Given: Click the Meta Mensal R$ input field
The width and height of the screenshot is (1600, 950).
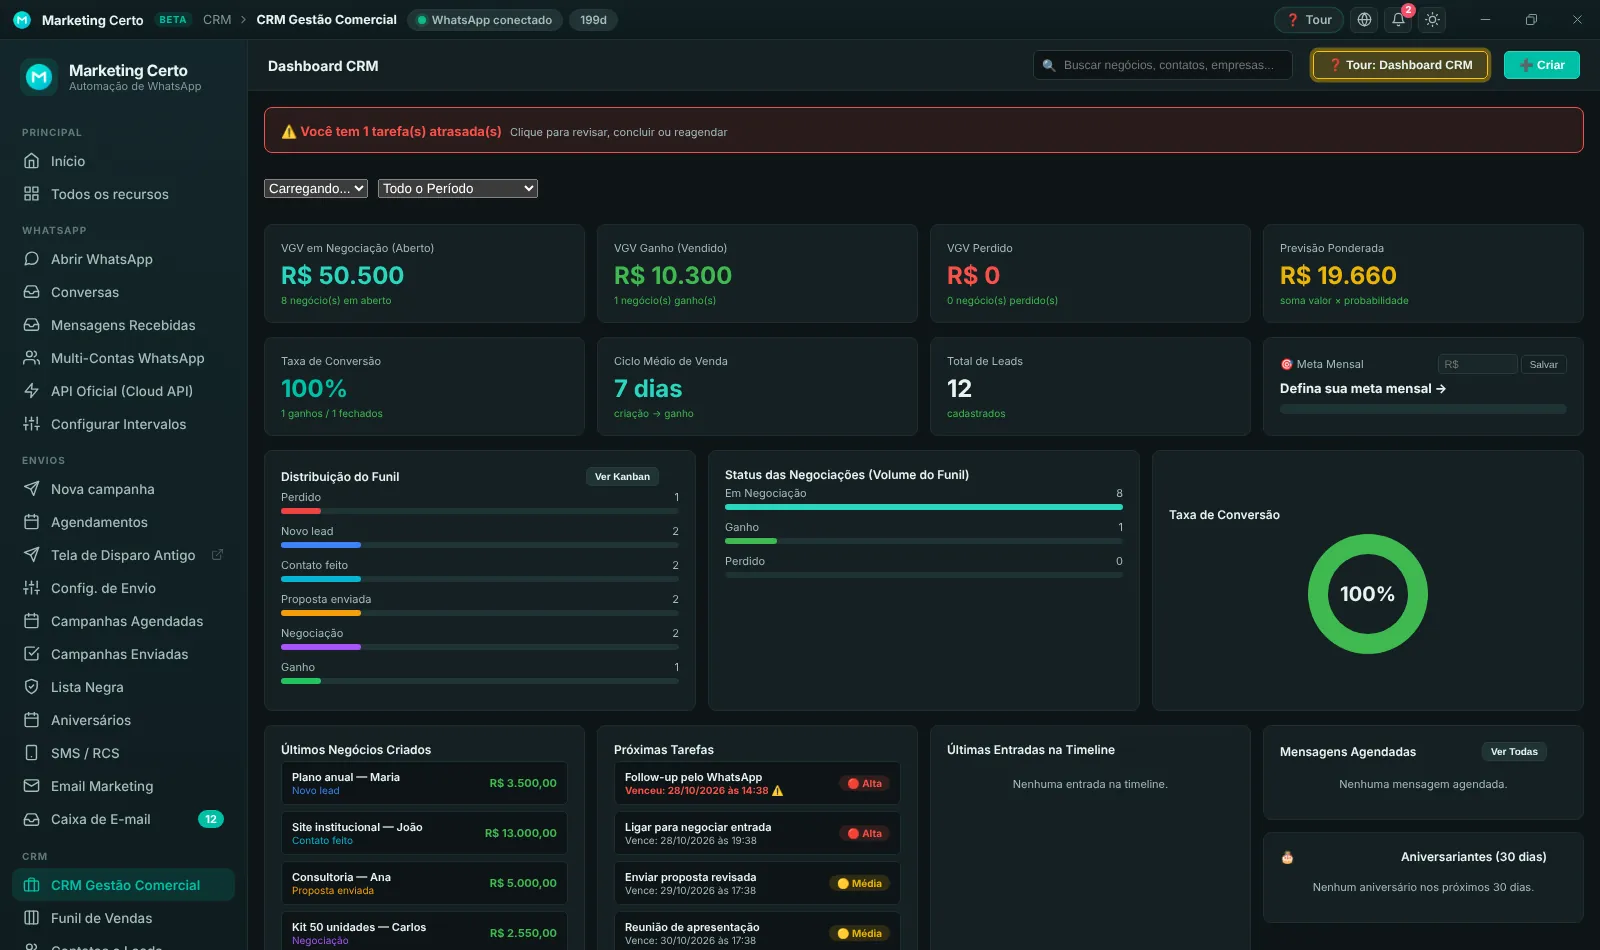Looking at the screenshot, I should click(1478, 365).
